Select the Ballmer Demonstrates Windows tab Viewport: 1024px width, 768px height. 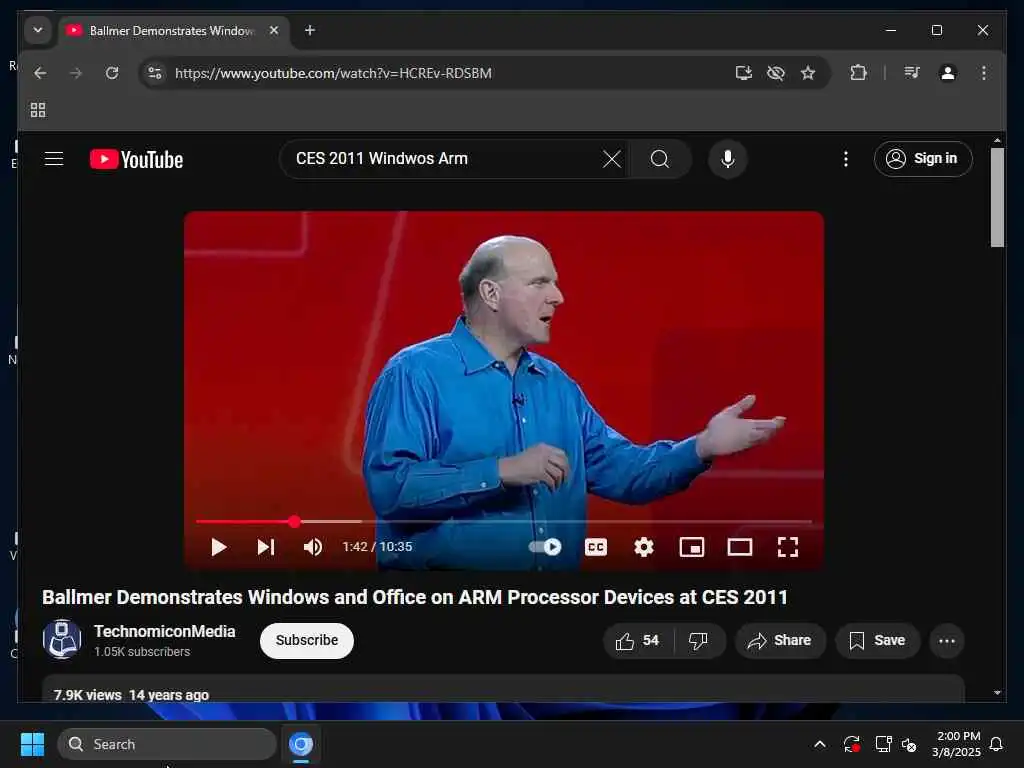173,31
